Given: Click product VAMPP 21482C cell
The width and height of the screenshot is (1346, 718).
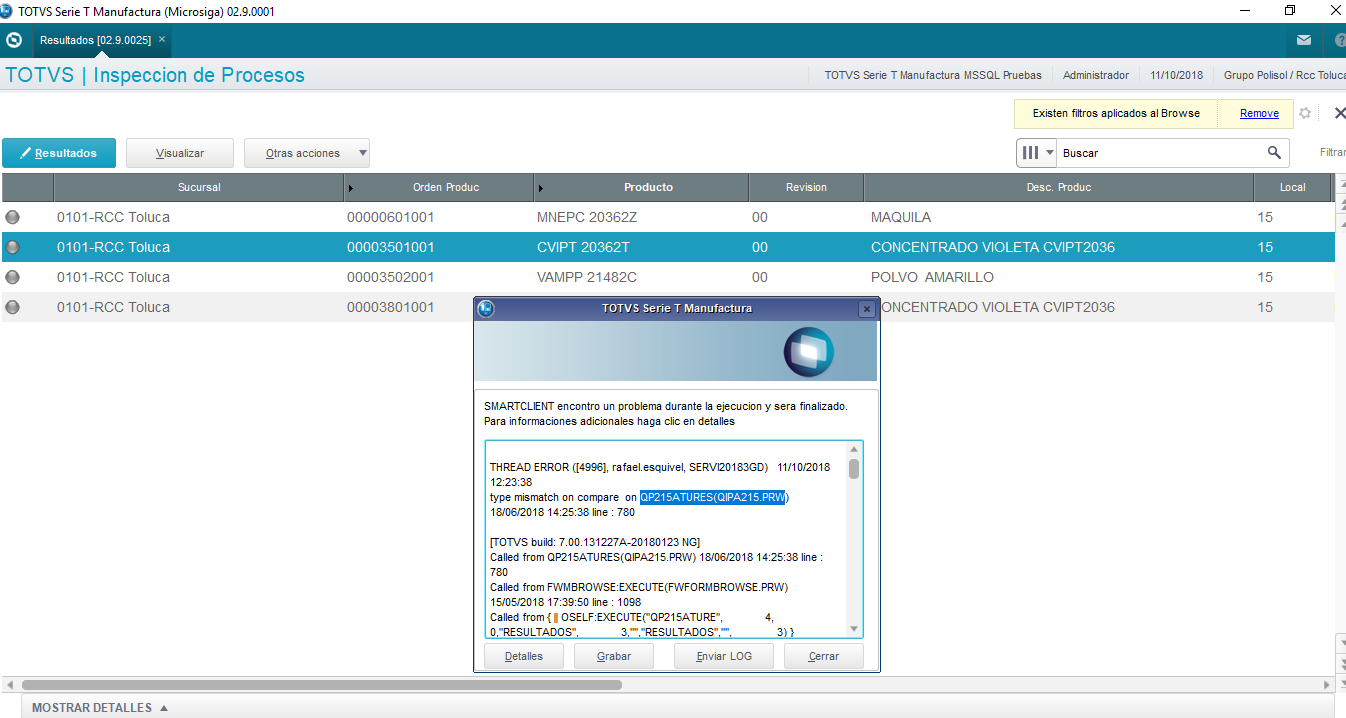Looking at the screenshot, I should (587, 277).
